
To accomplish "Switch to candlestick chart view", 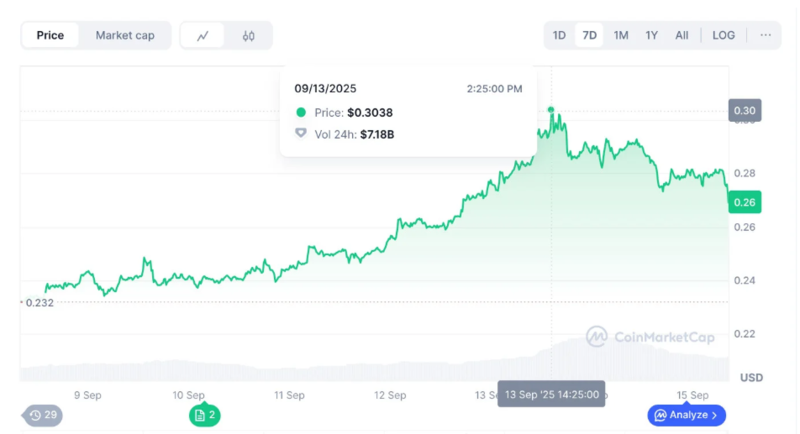I will coord(248,36).
